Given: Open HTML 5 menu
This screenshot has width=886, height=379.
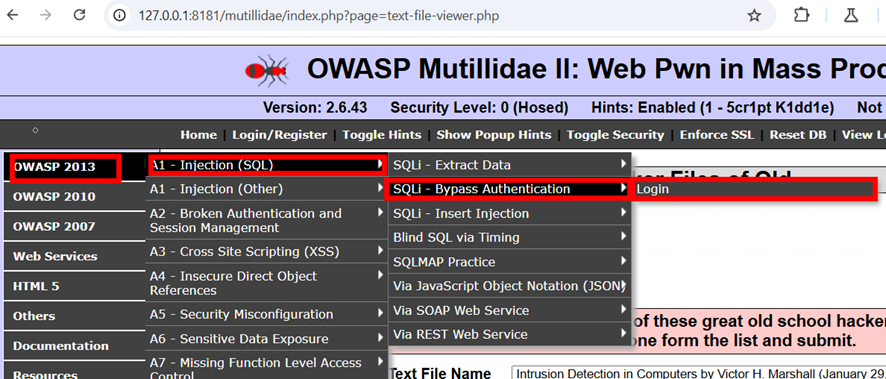Looking at the screenshot, I should pyautogui.click(x=74, y=286).
